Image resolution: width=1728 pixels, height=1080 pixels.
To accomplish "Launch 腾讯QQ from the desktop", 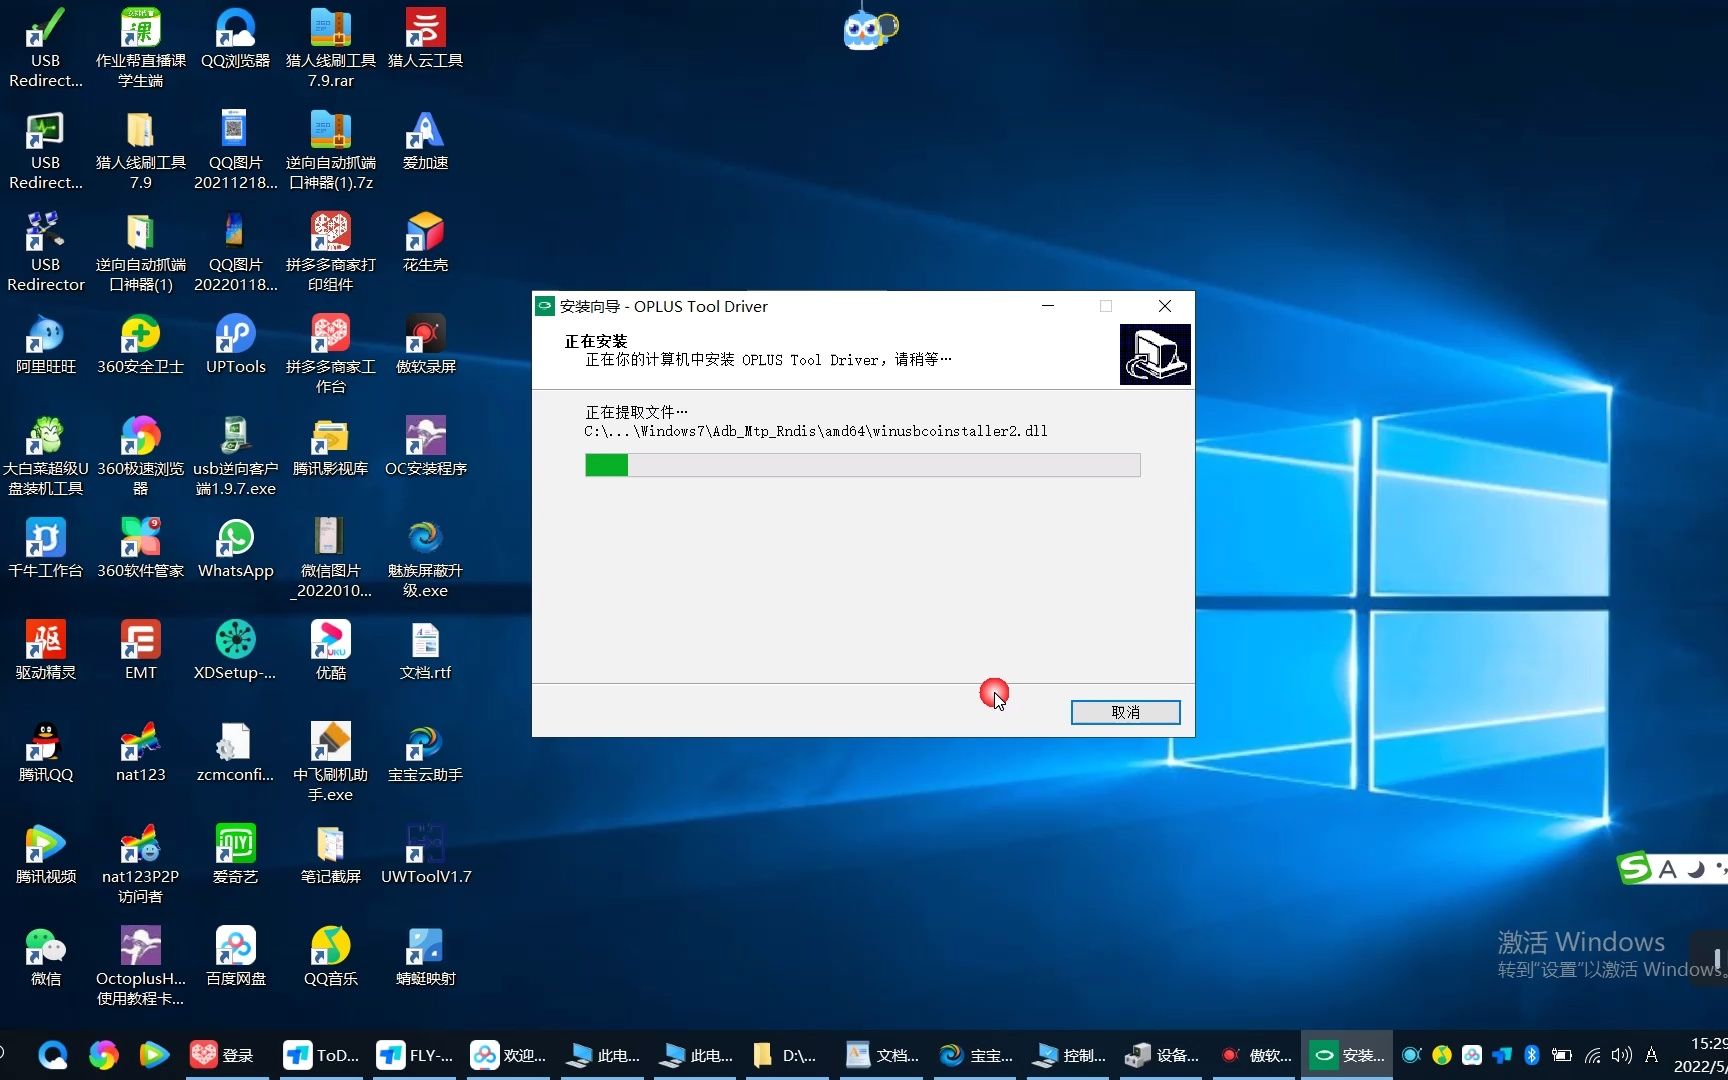I will (45, 752).
